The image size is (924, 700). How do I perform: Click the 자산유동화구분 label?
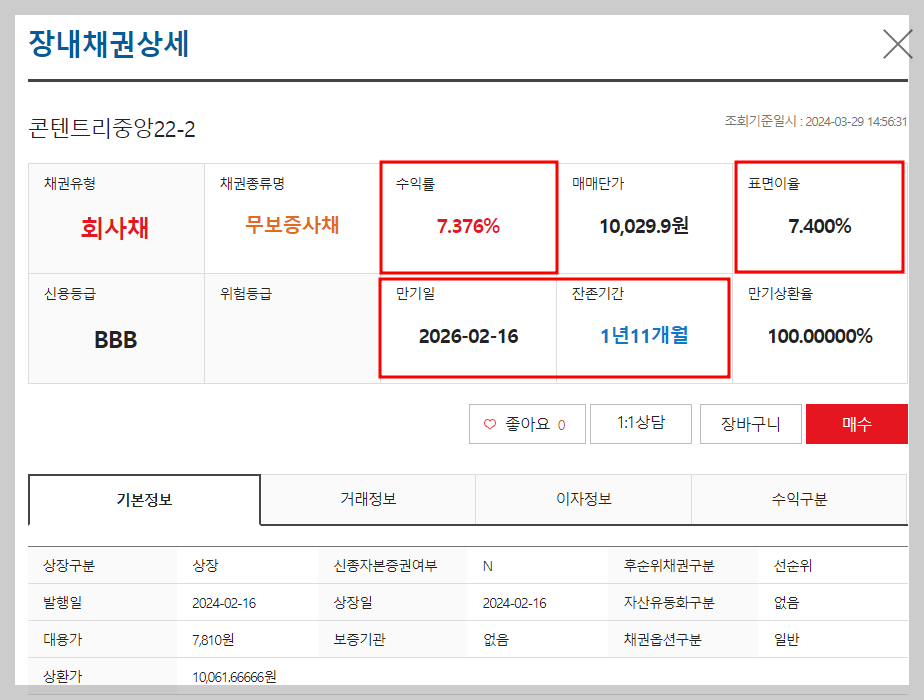click(x=669, y=602)
